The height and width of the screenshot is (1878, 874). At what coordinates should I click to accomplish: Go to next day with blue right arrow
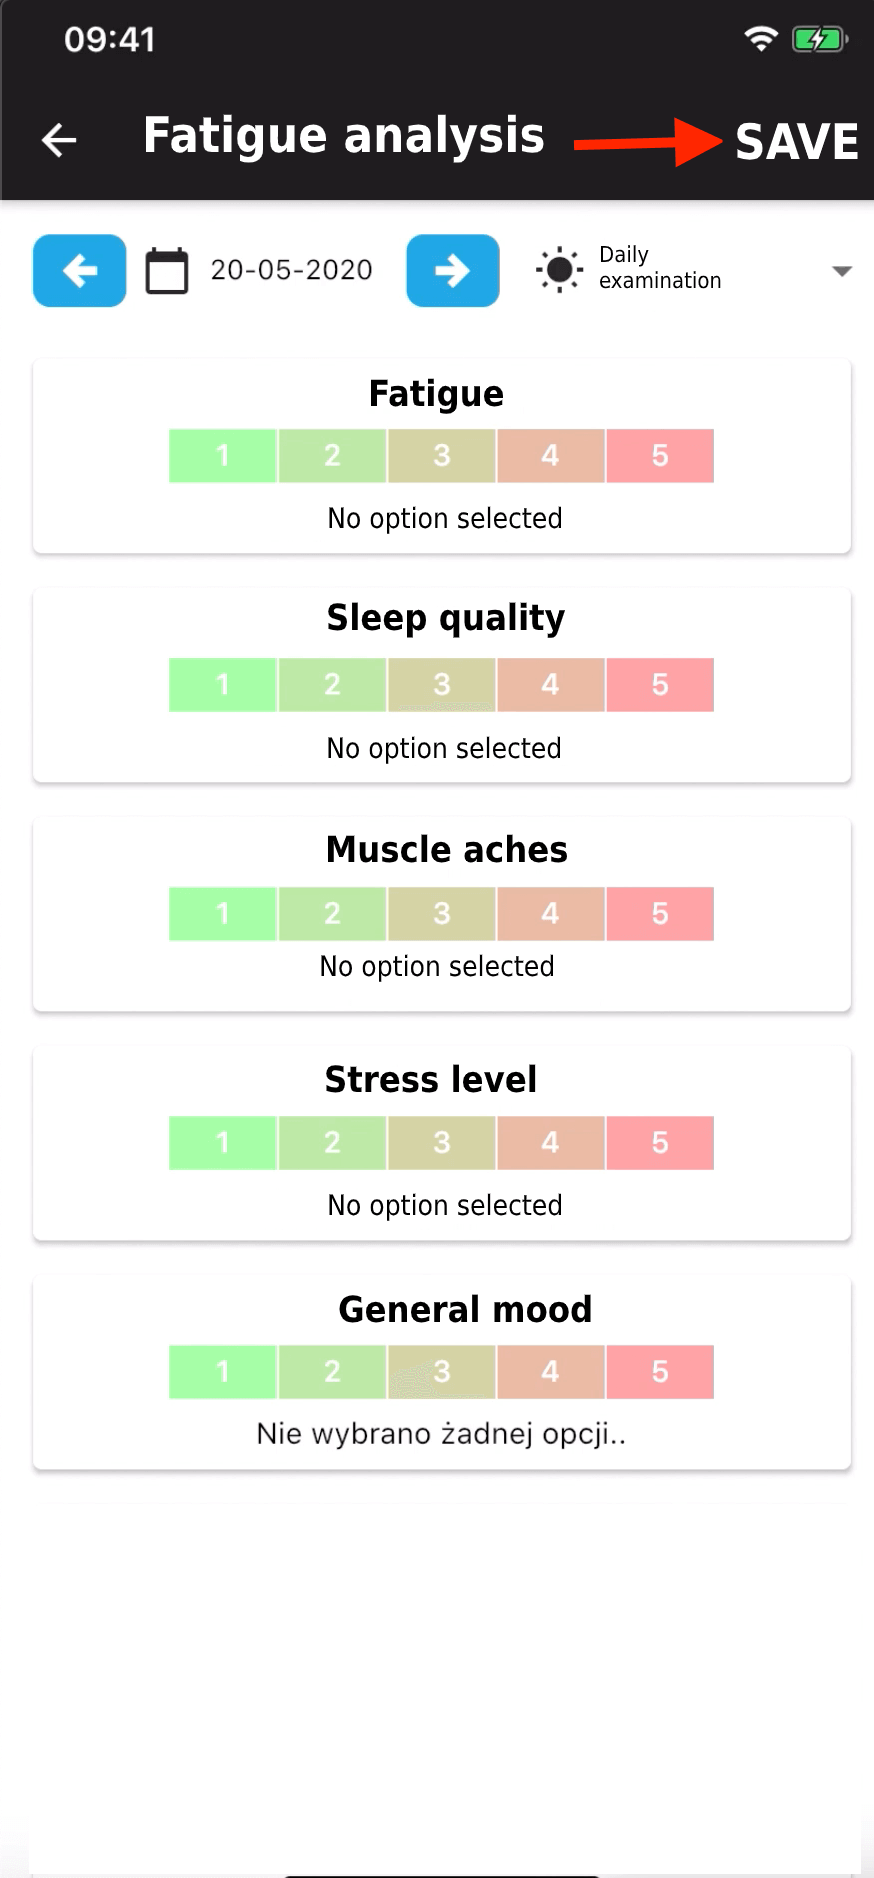click(x=453, y=270)
